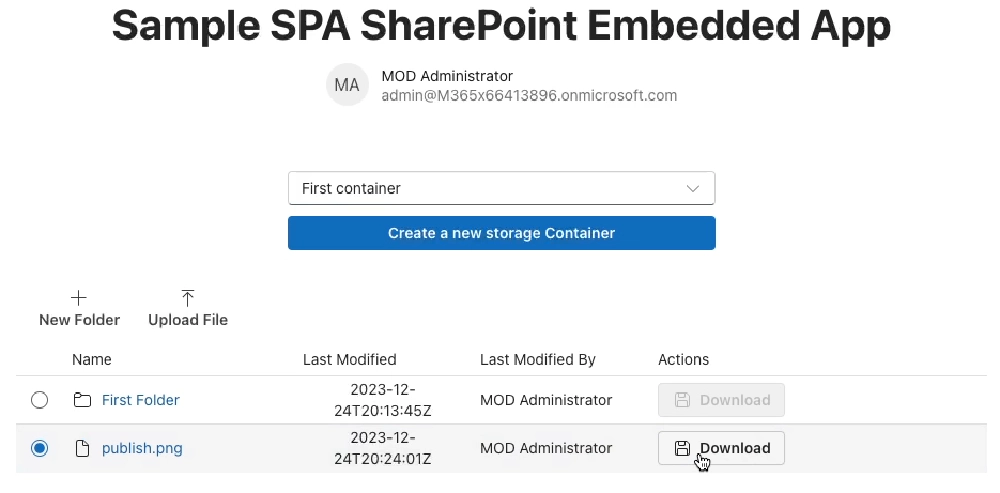The height and width of the screenshot is (493, 1000).
Task: Click the New Folder toolbar label
Action: coord(80,320)
